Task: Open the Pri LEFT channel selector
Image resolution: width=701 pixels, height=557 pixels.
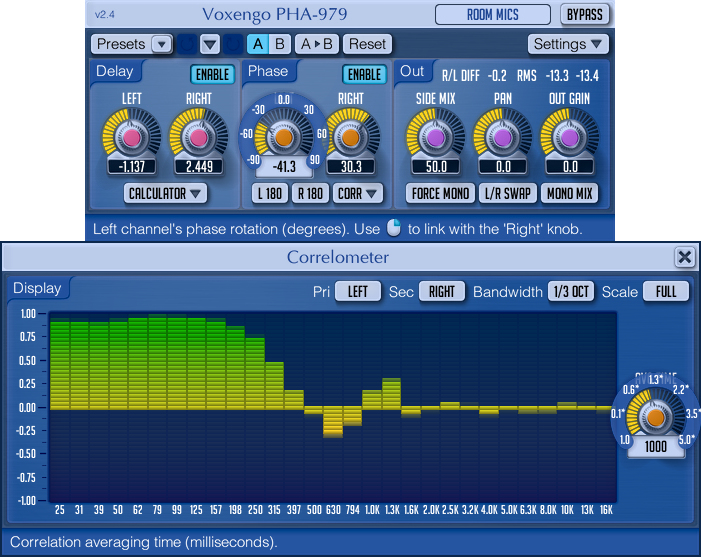Action: point(358,292)
